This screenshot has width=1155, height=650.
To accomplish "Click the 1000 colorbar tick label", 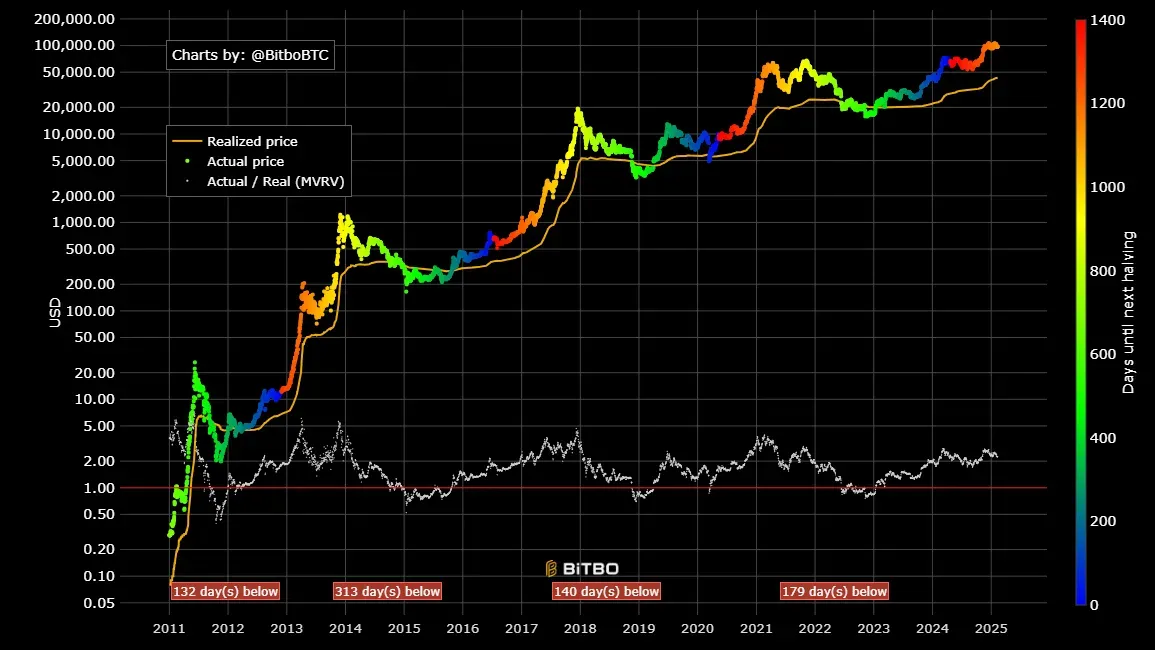I will (x=1108, y=187).
